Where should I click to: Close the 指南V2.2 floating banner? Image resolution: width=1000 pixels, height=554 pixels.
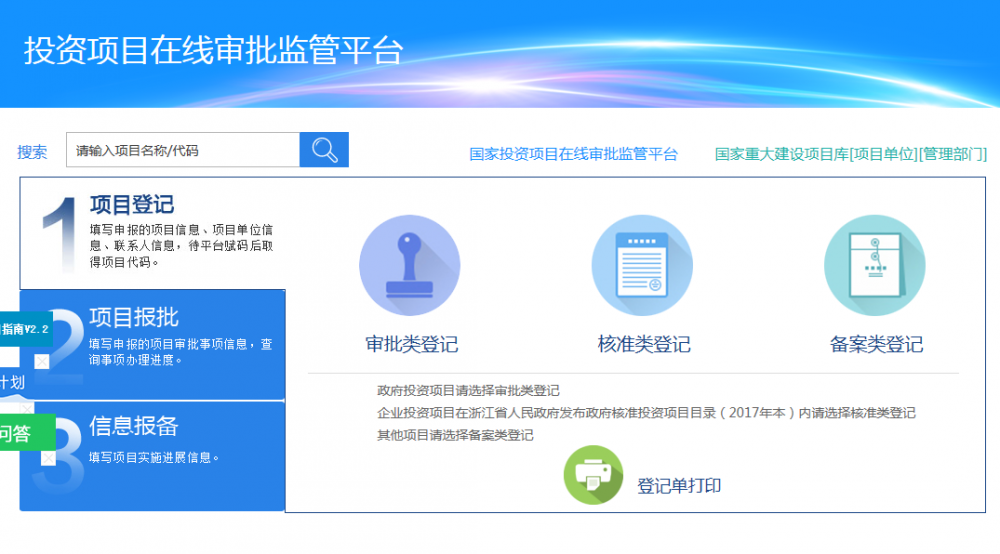point(42,361)
